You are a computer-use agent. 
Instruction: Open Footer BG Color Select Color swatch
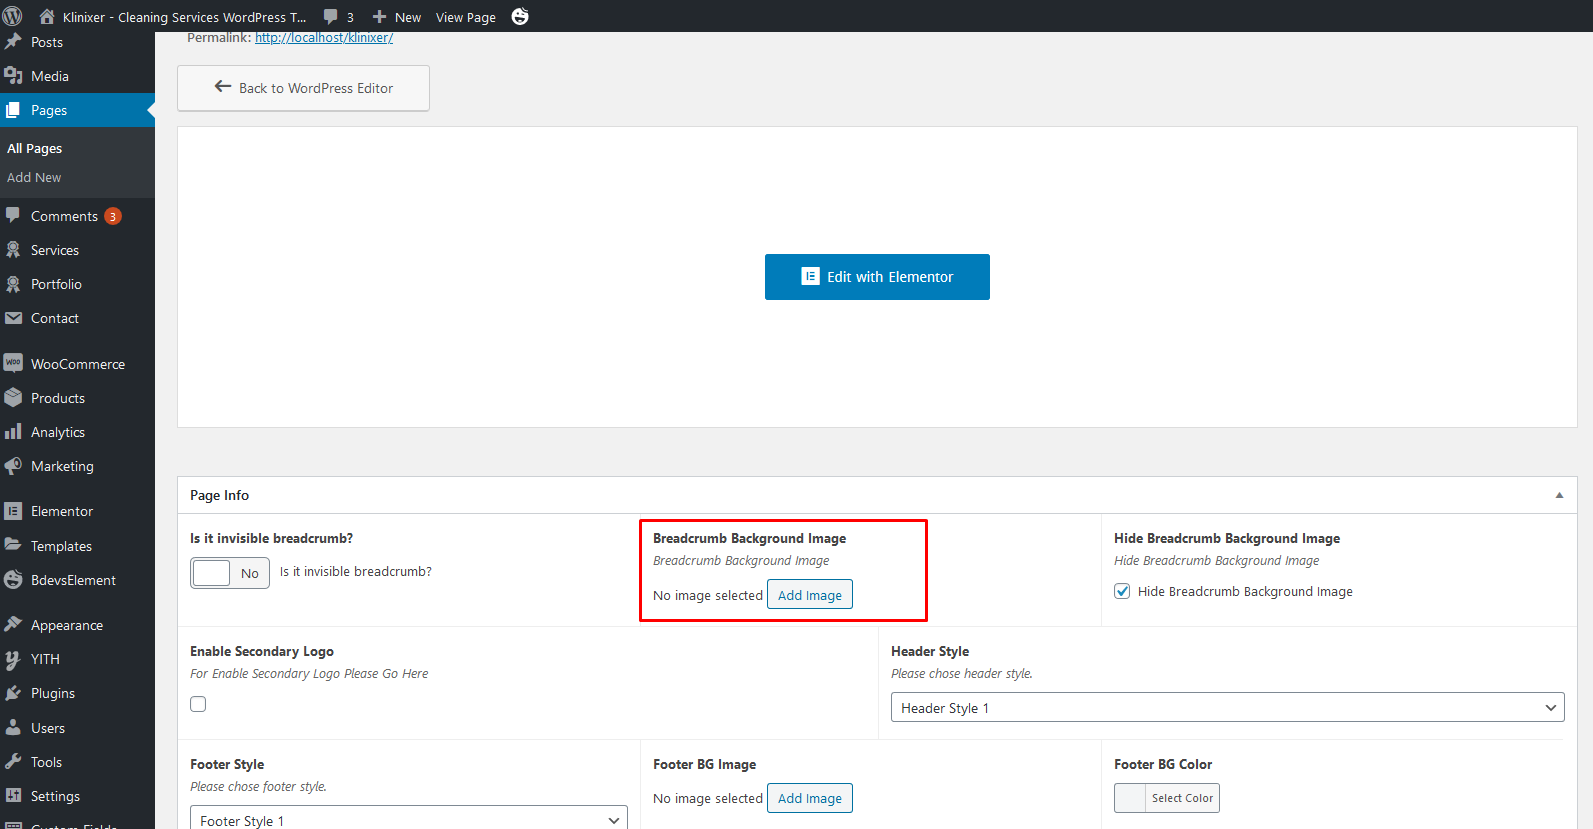click(x=1166, y=798)
